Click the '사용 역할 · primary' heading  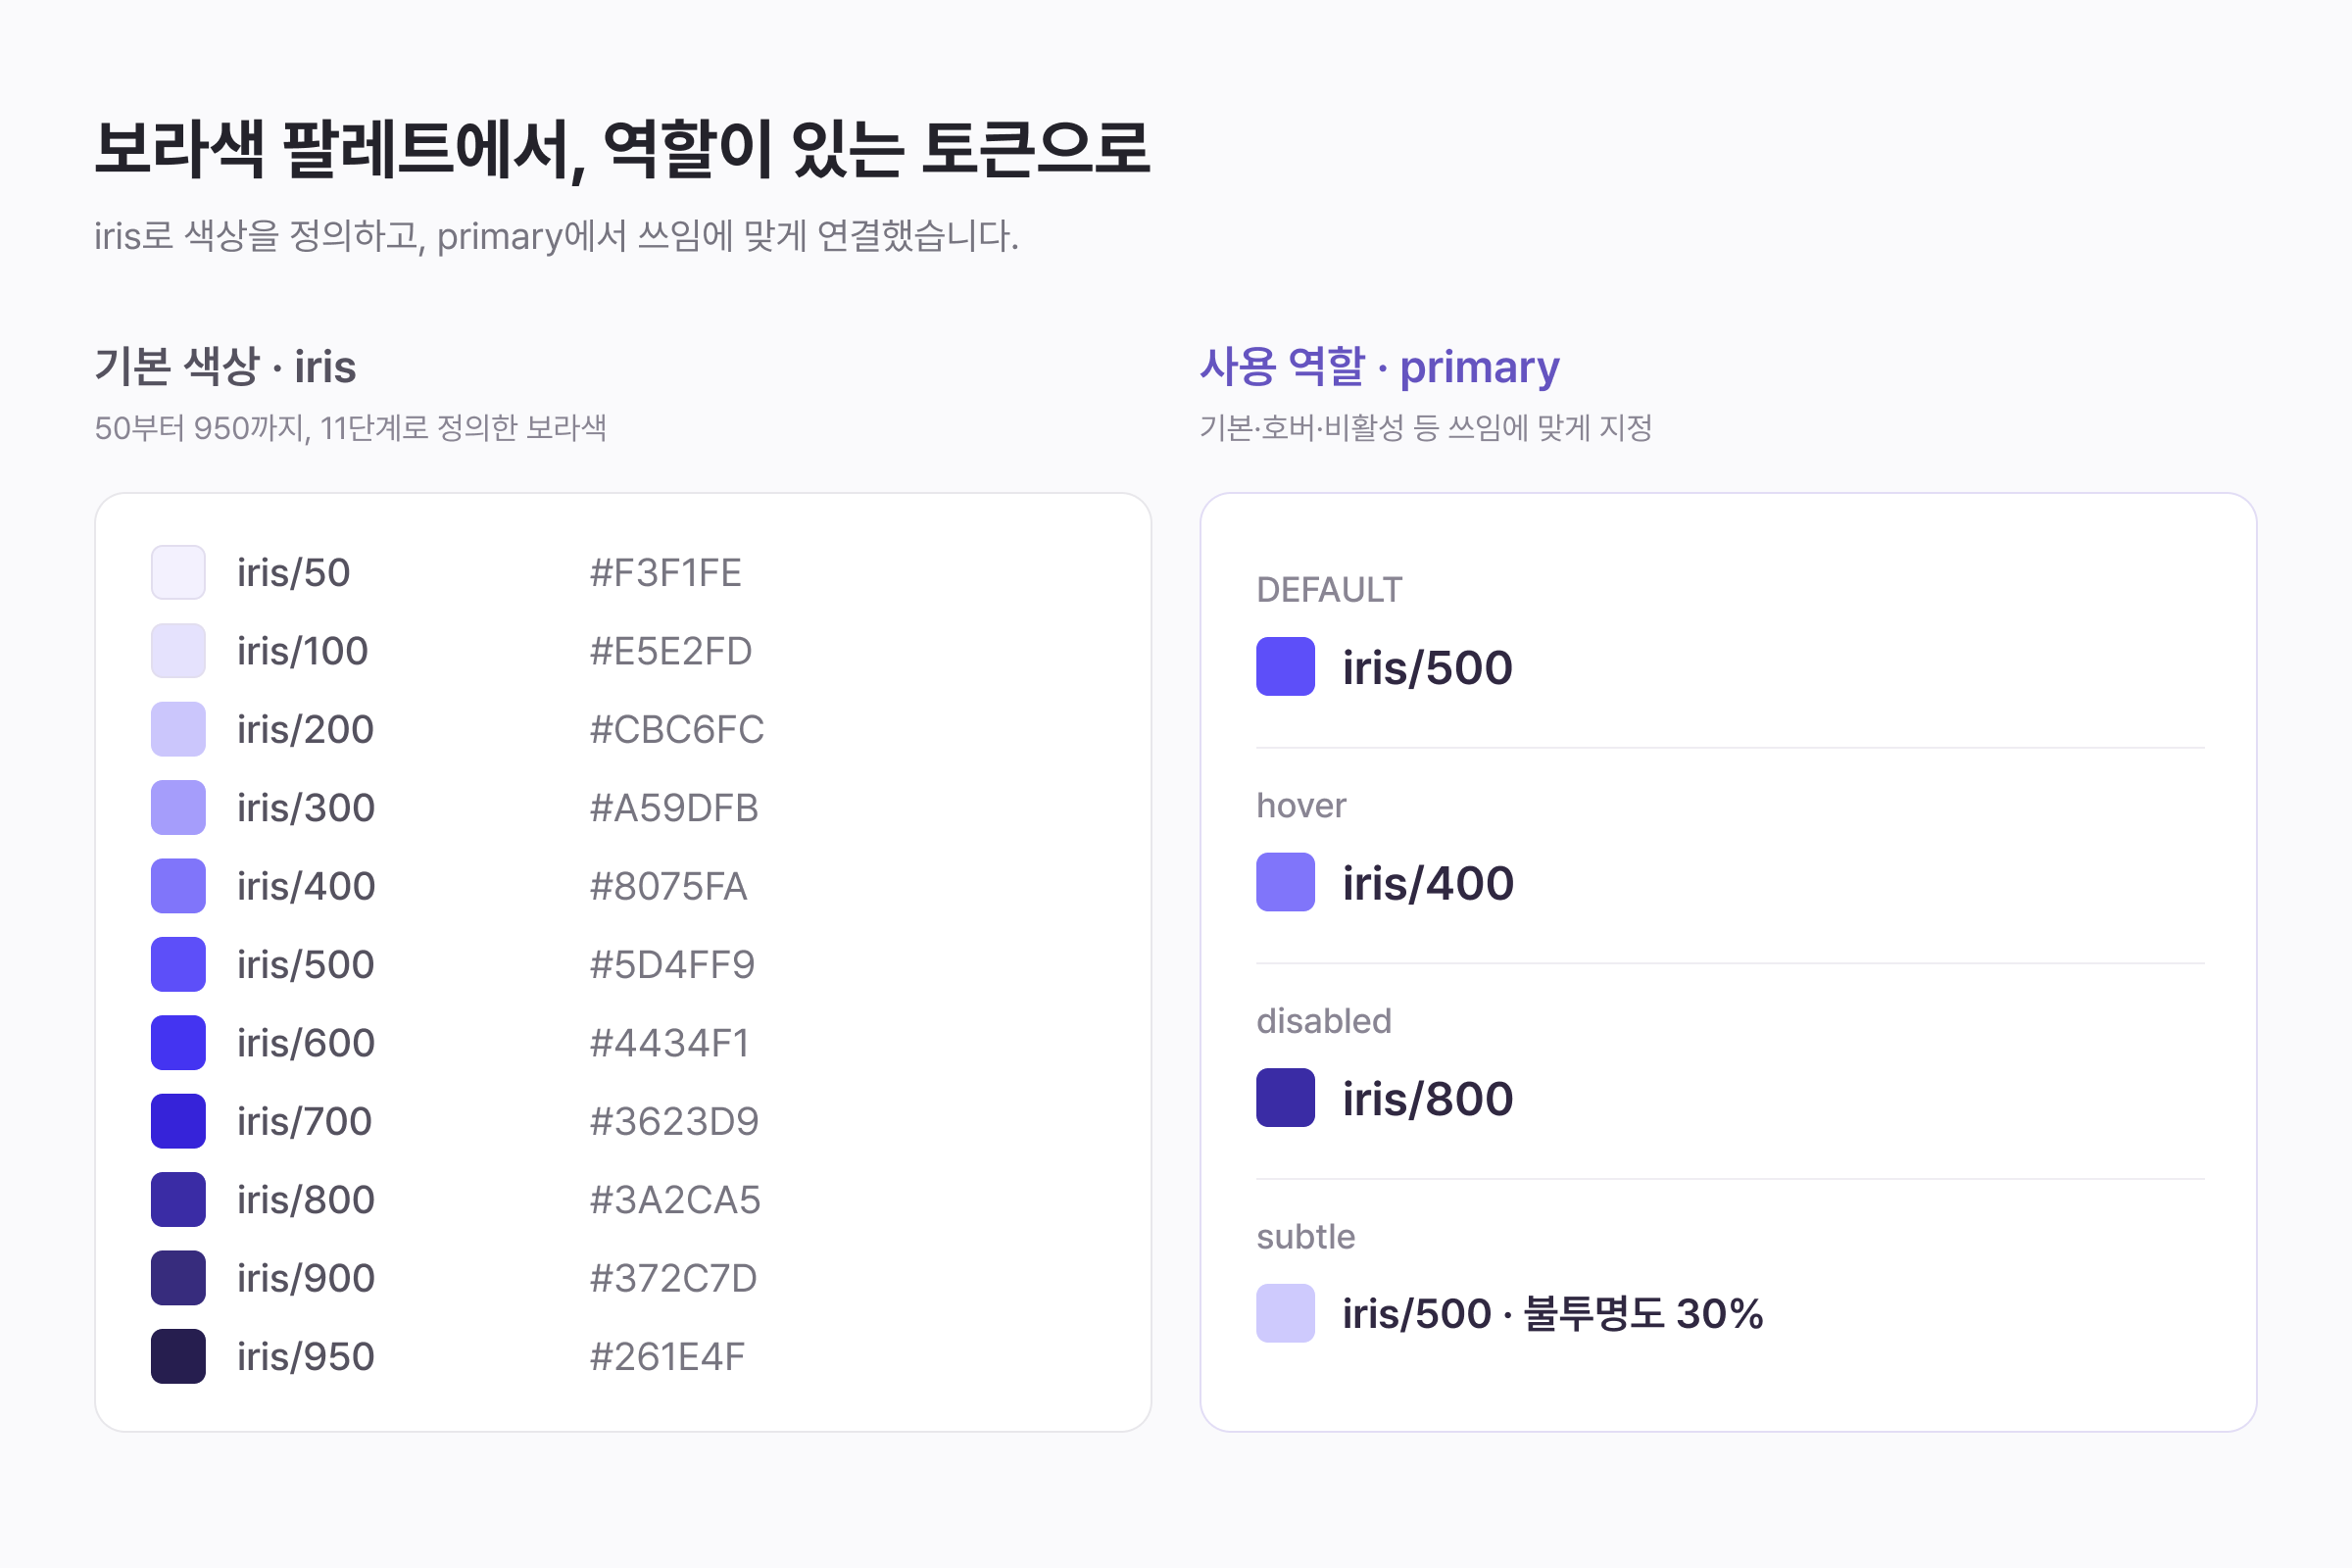click(1379, 367)
